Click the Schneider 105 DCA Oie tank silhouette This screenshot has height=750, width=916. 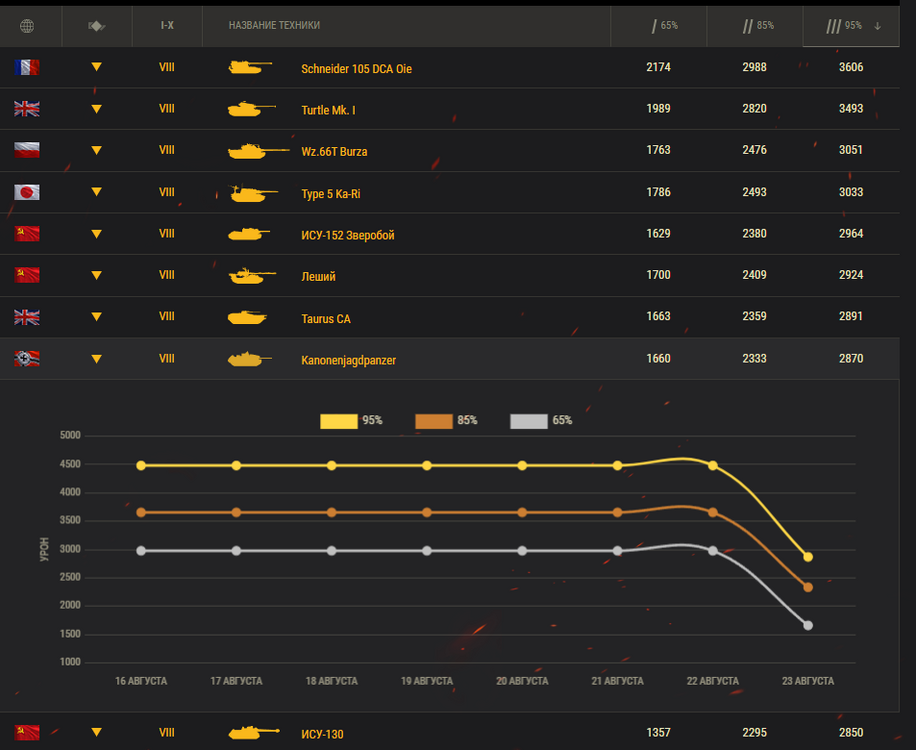point(249,67)
